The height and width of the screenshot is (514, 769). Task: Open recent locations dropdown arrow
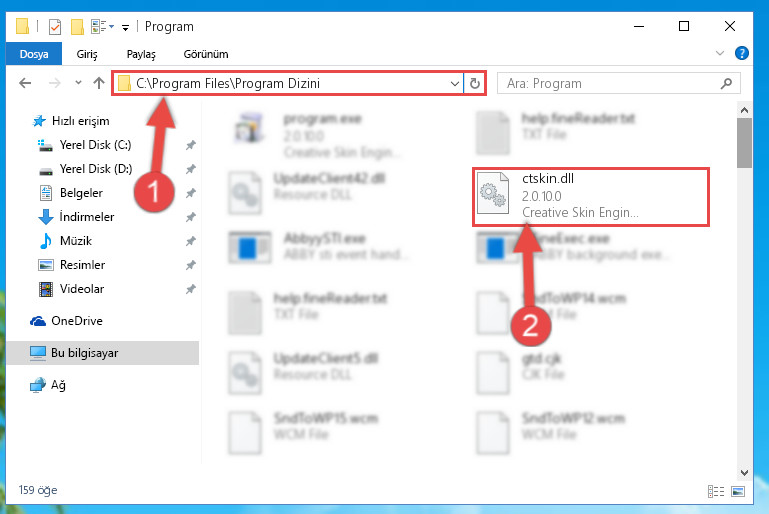pos(78,83)
